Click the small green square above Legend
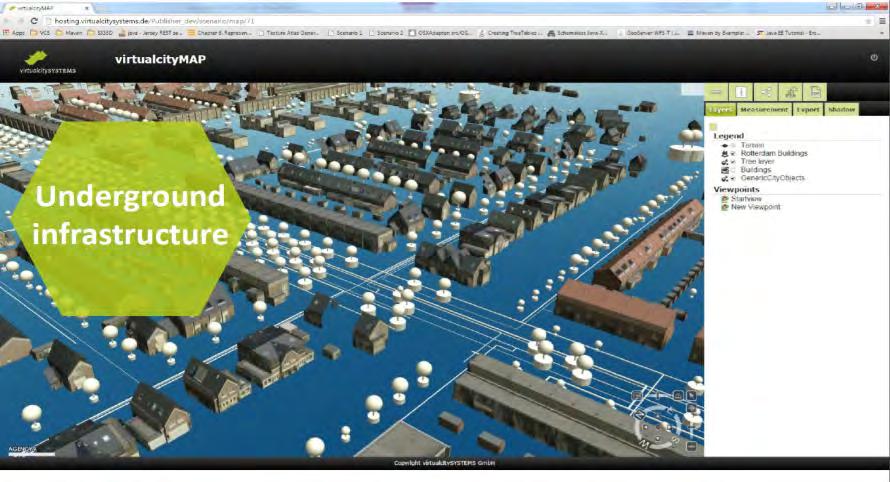 pos(713,127)
